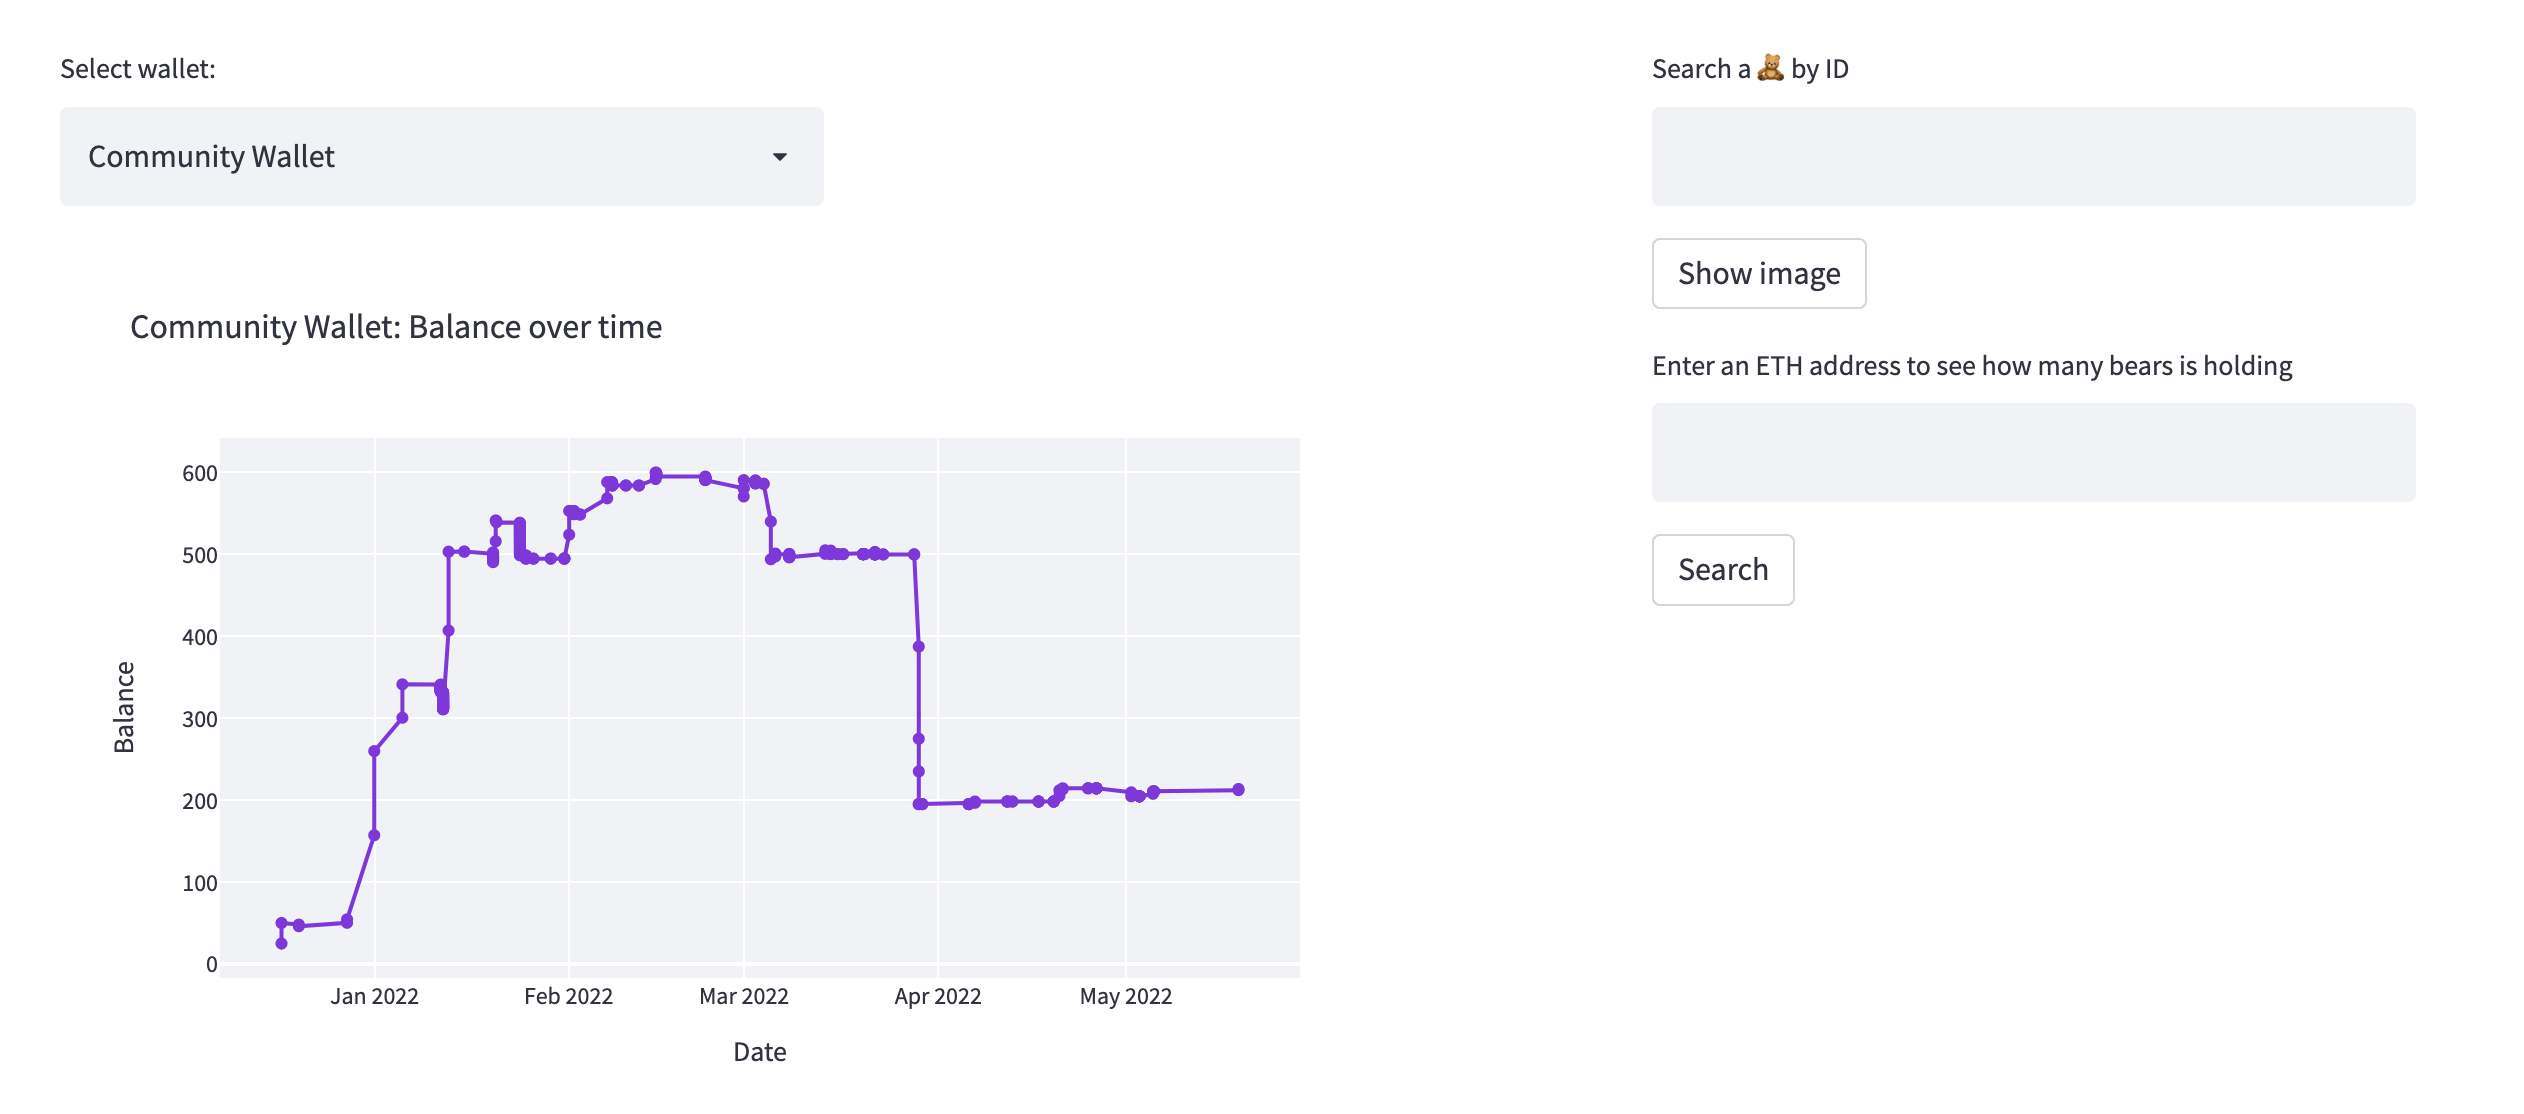Viewport: 2524px width, 1114px height.
Task: Open the Select wallet dropdown
Action: pyautogui.click(x=441, y=157)
